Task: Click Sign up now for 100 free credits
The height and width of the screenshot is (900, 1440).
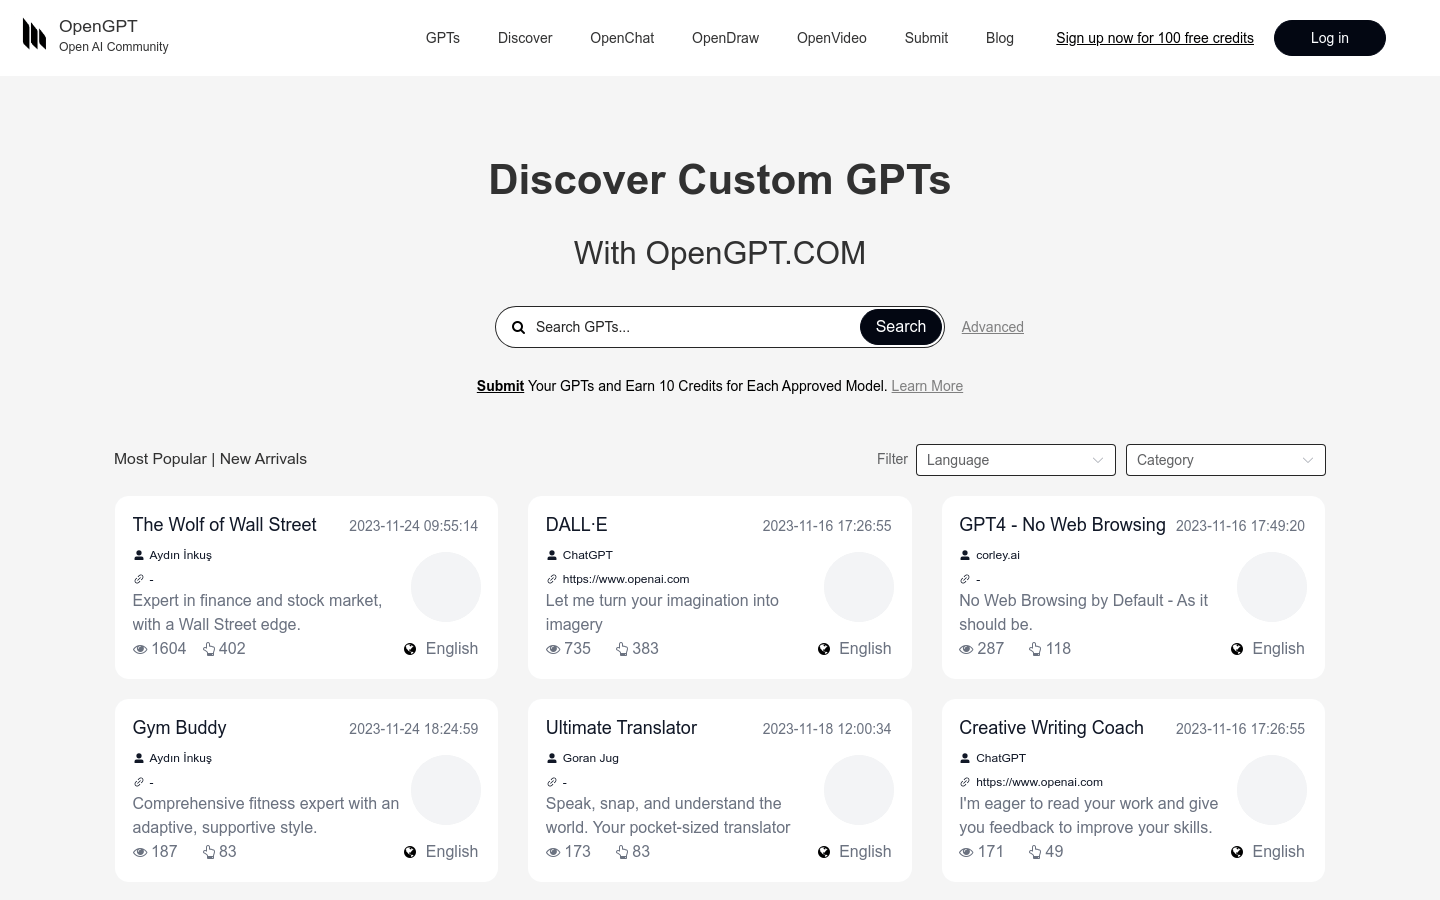Action: pyautogui.click(x=1155, y=38)
